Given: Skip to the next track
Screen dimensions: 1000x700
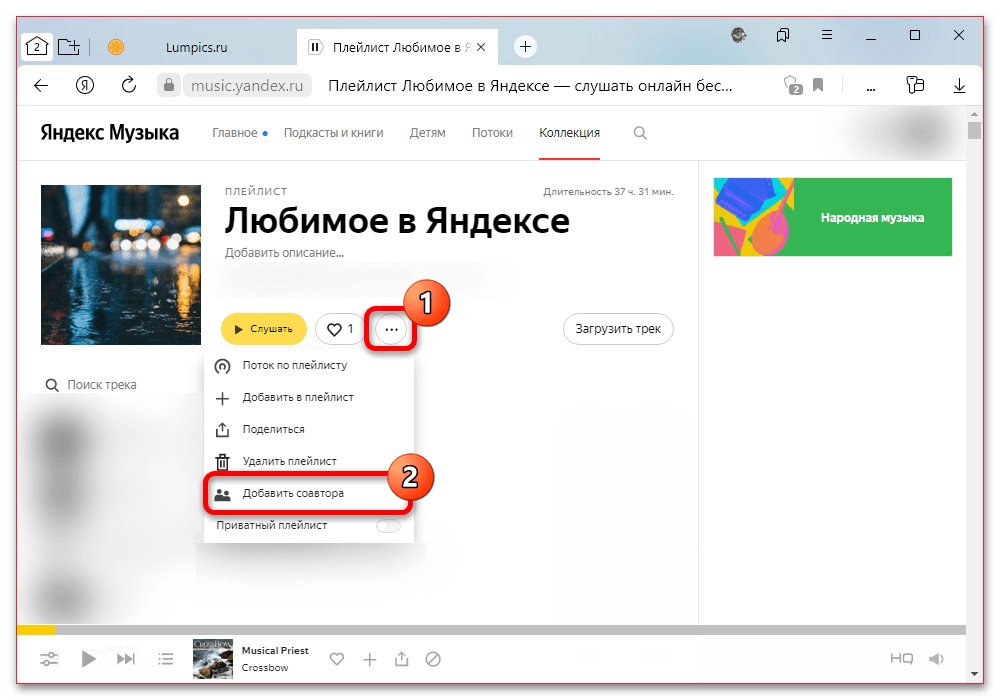Looking at the screenshot, I should pyautogui.click(x=126, y=659).
